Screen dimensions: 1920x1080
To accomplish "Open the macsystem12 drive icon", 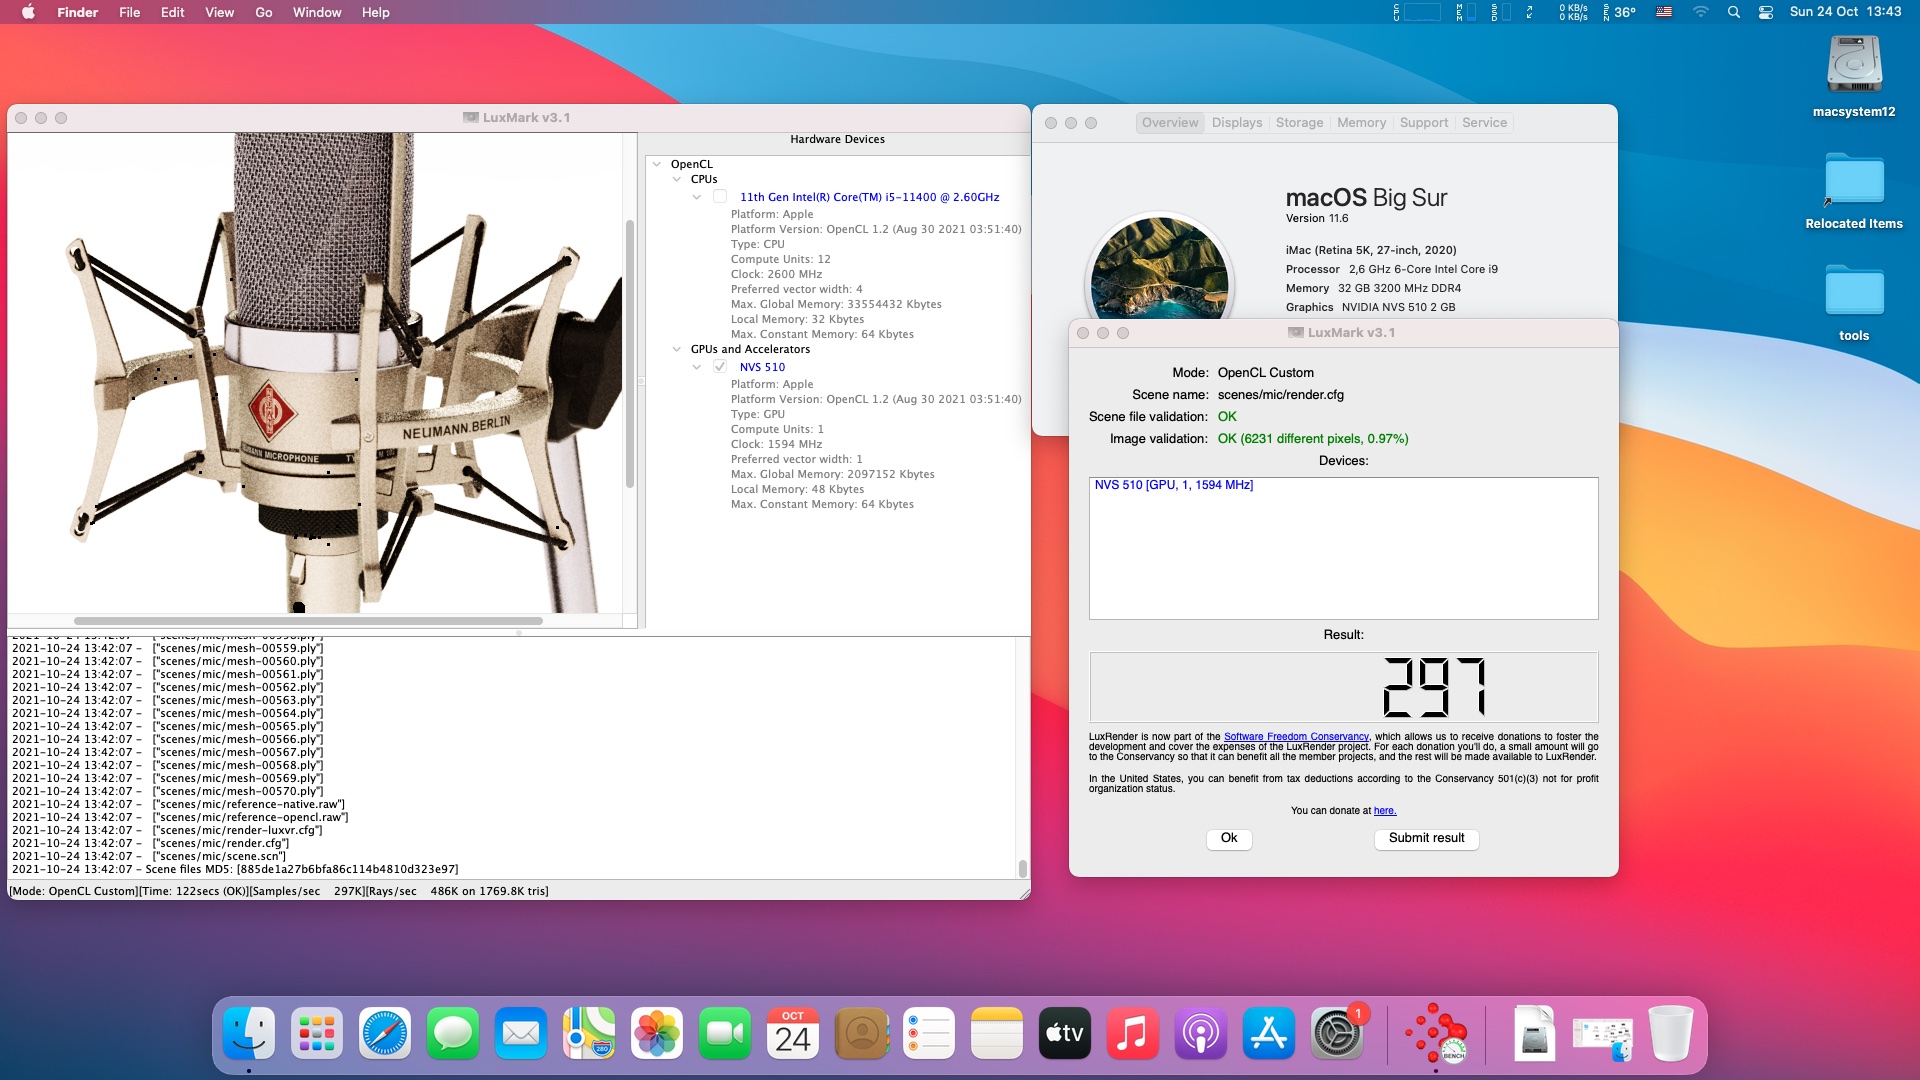I will point(1854,66).
